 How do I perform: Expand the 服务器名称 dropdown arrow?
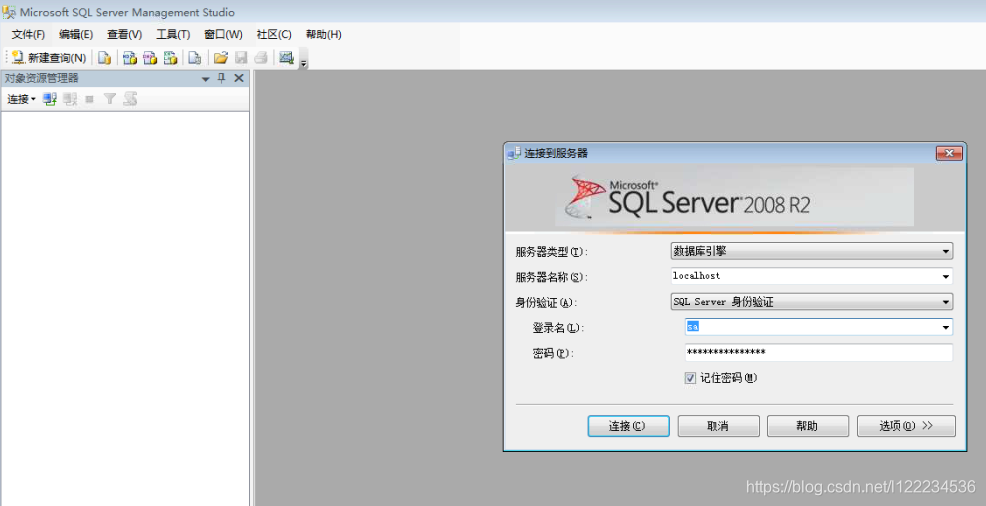945,277
